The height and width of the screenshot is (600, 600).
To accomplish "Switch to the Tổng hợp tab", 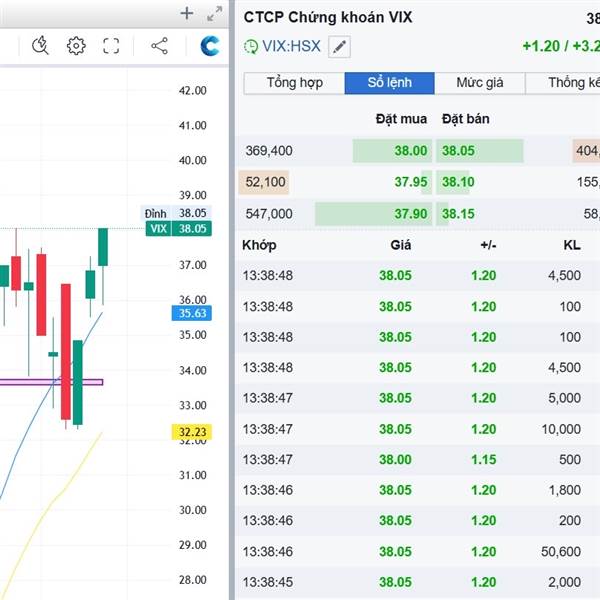I will tap(294, 83).
